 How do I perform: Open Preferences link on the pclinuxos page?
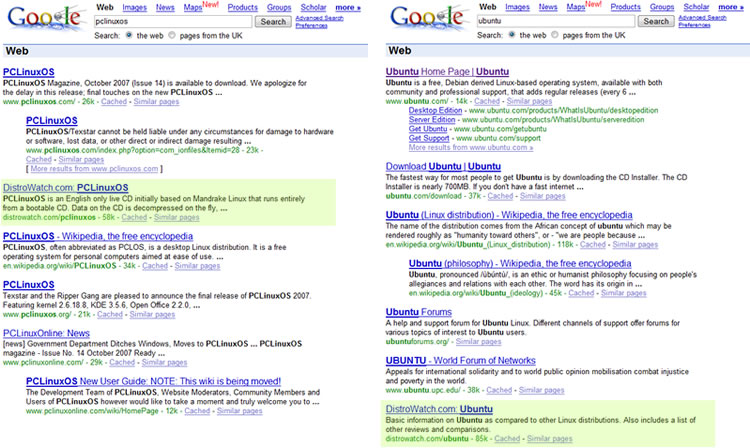tap(312, 25)
